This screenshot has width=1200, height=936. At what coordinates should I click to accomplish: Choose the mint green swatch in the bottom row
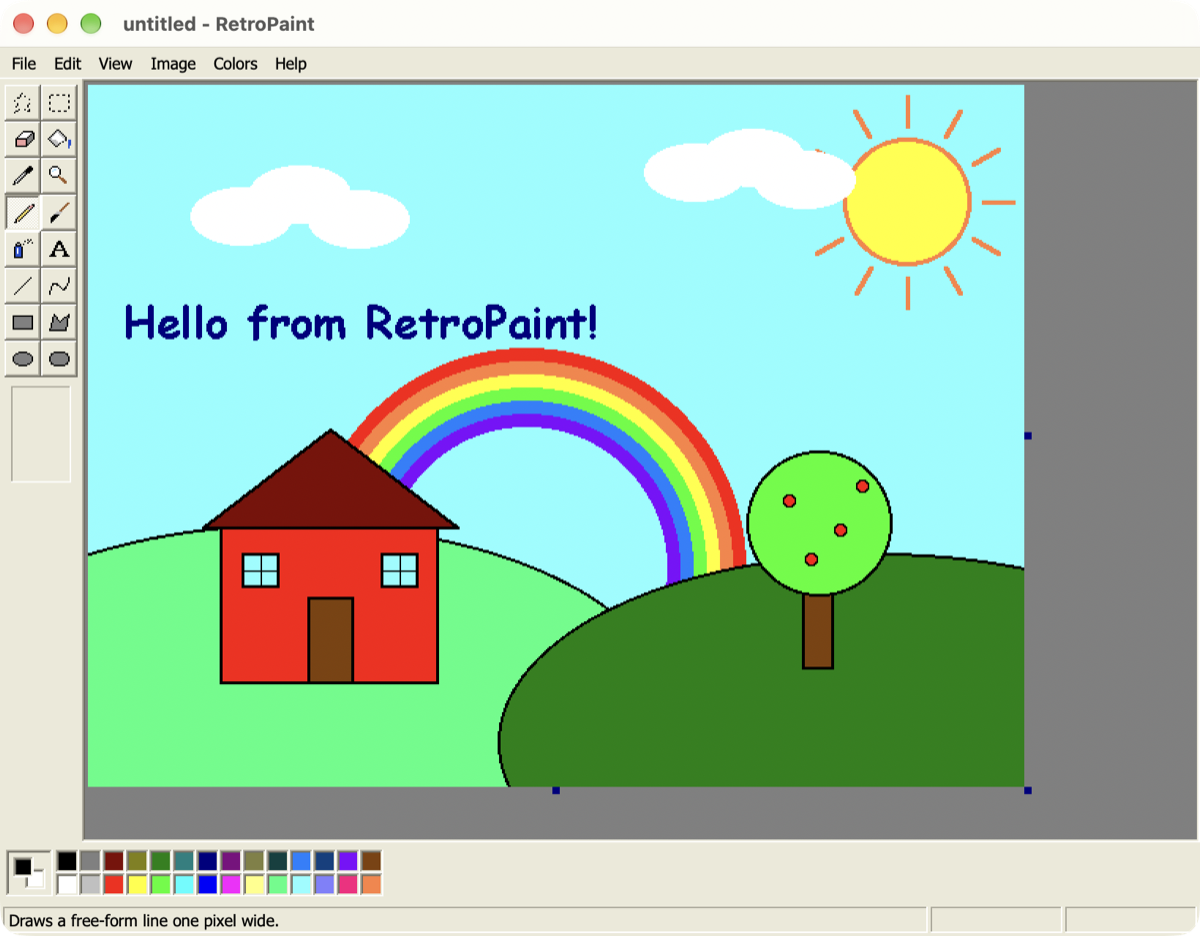pos(278,884)
